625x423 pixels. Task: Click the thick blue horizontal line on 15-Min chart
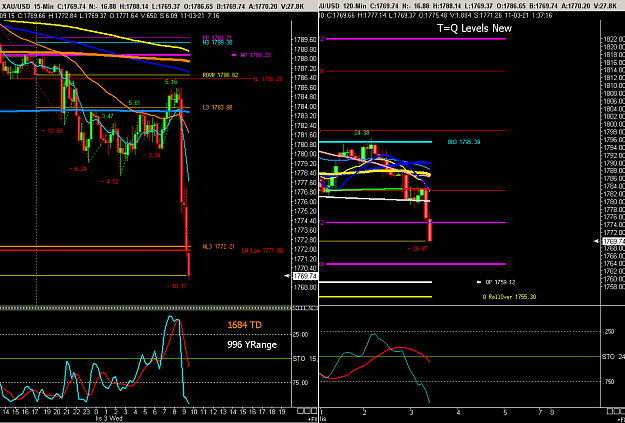coord(95,111)
